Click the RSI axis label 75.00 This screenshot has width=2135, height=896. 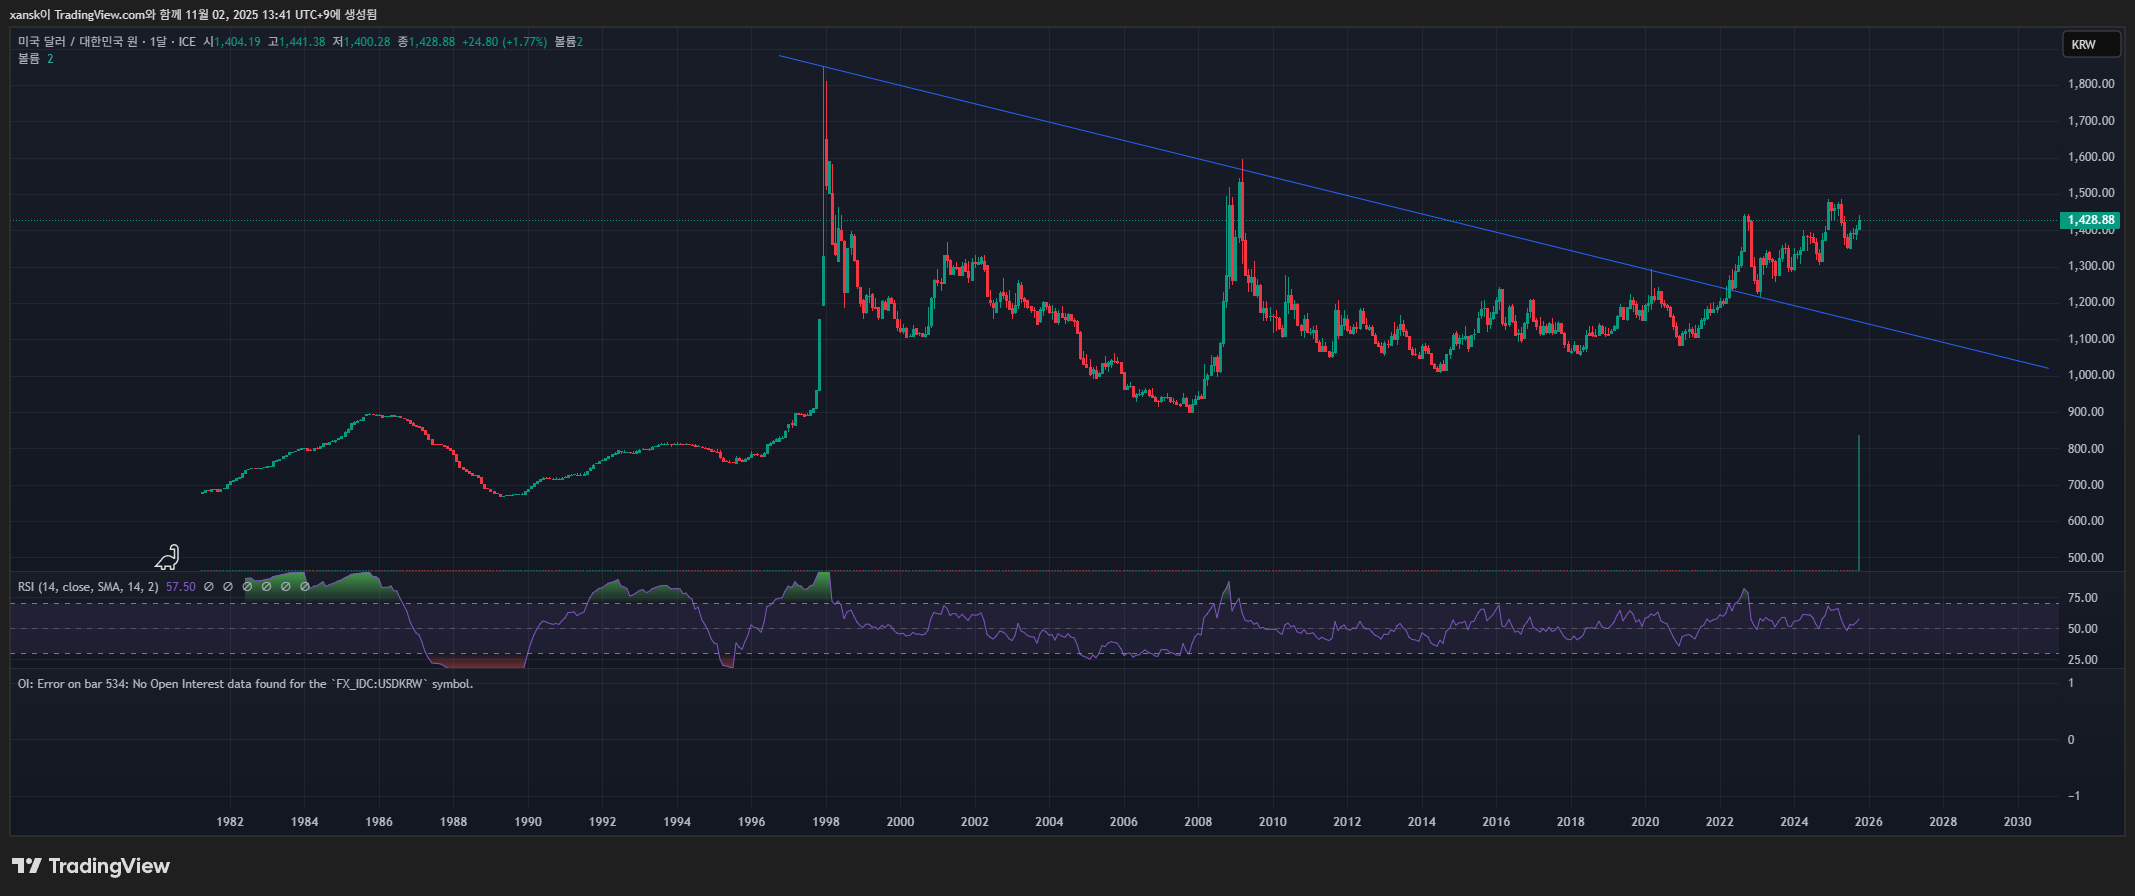click(x=2083, y=598)
